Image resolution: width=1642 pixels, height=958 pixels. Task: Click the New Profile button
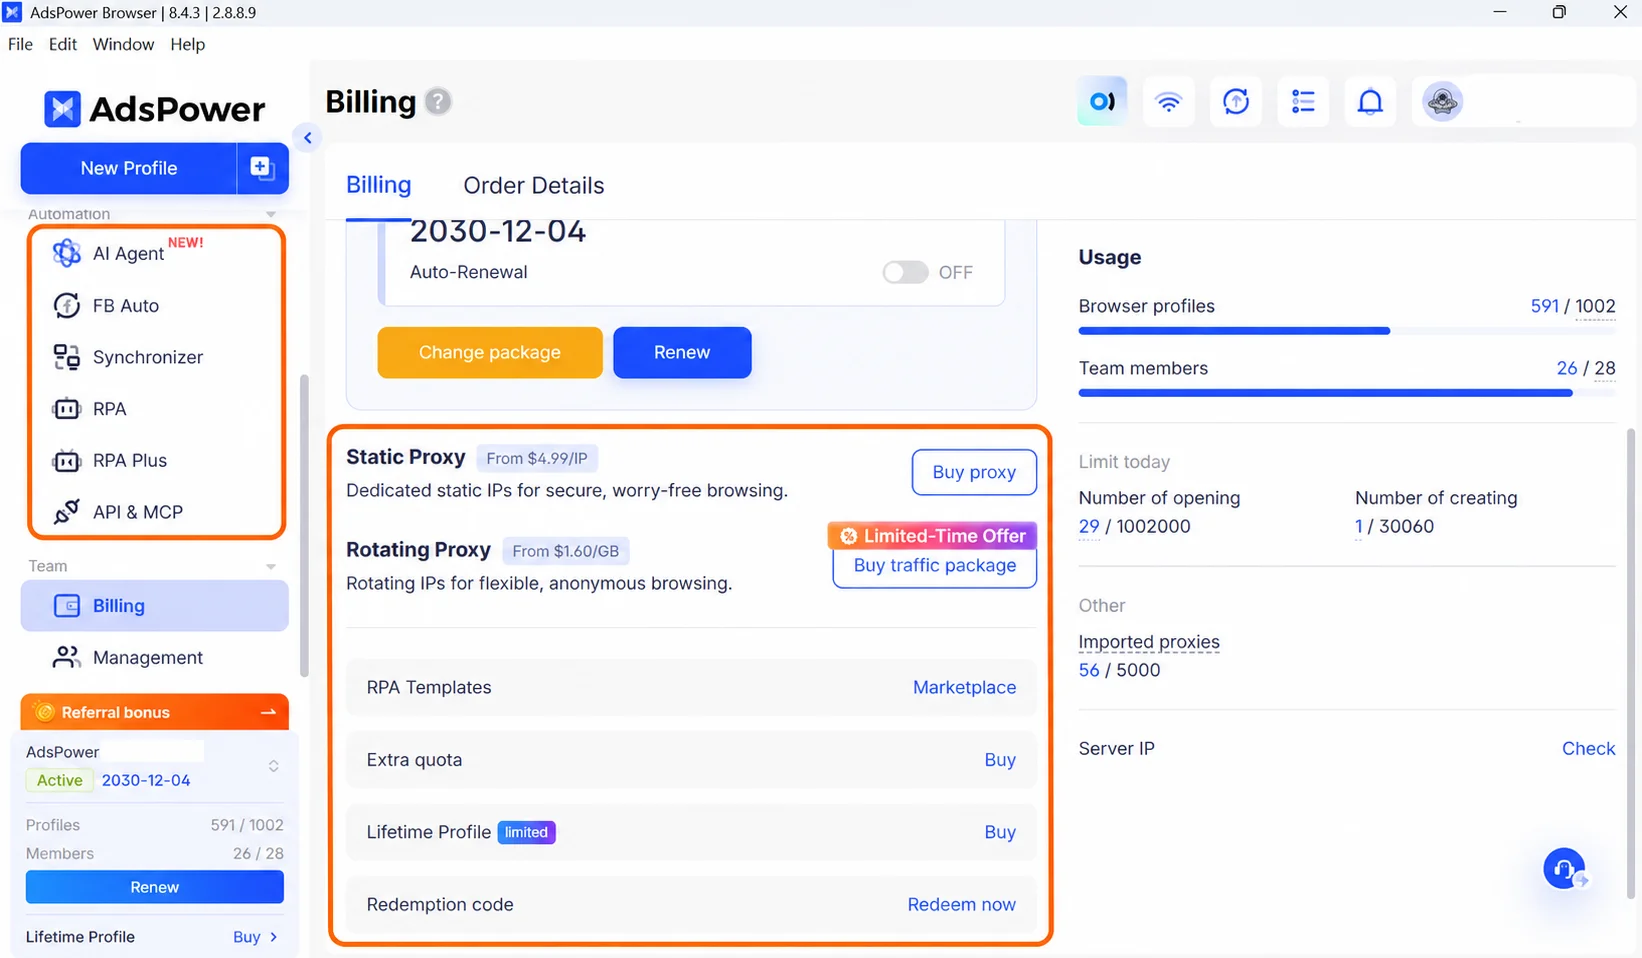(129, 168)
